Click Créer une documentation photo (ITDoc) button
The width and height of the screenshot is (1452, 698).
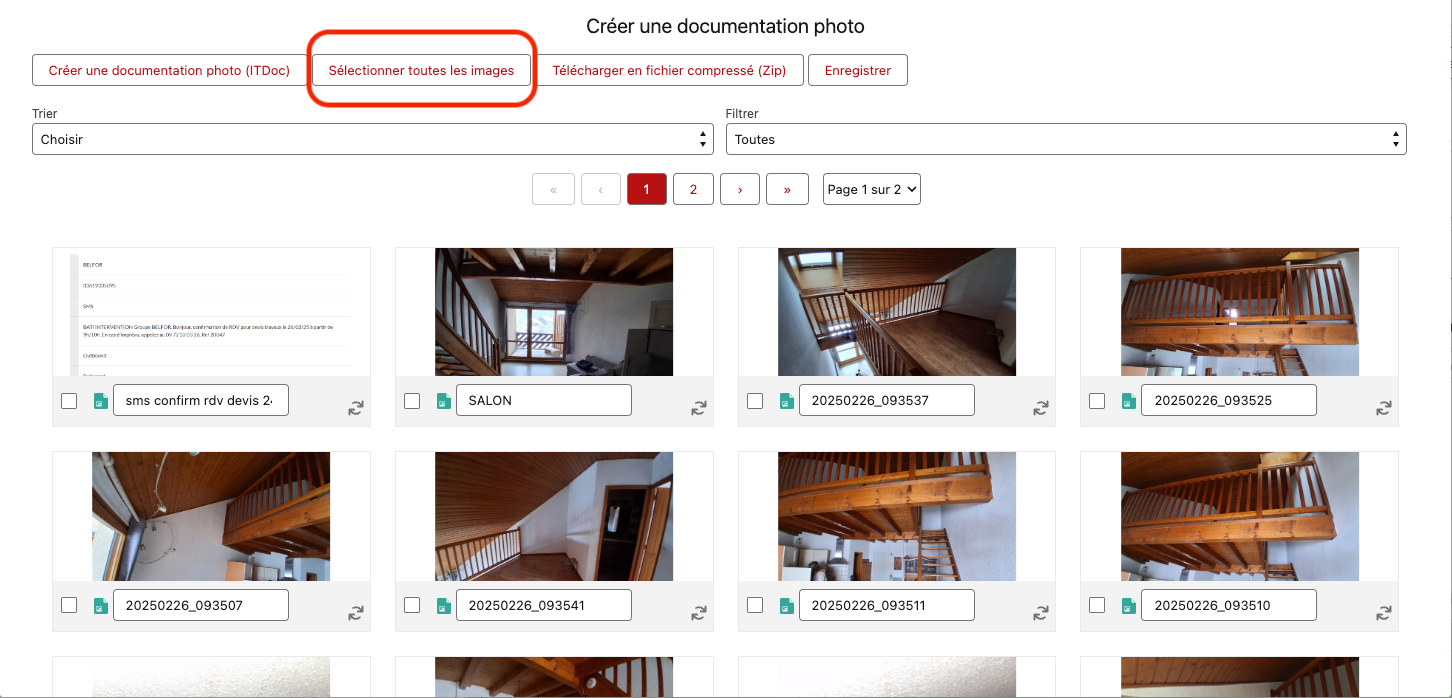(x=169, y=71)
